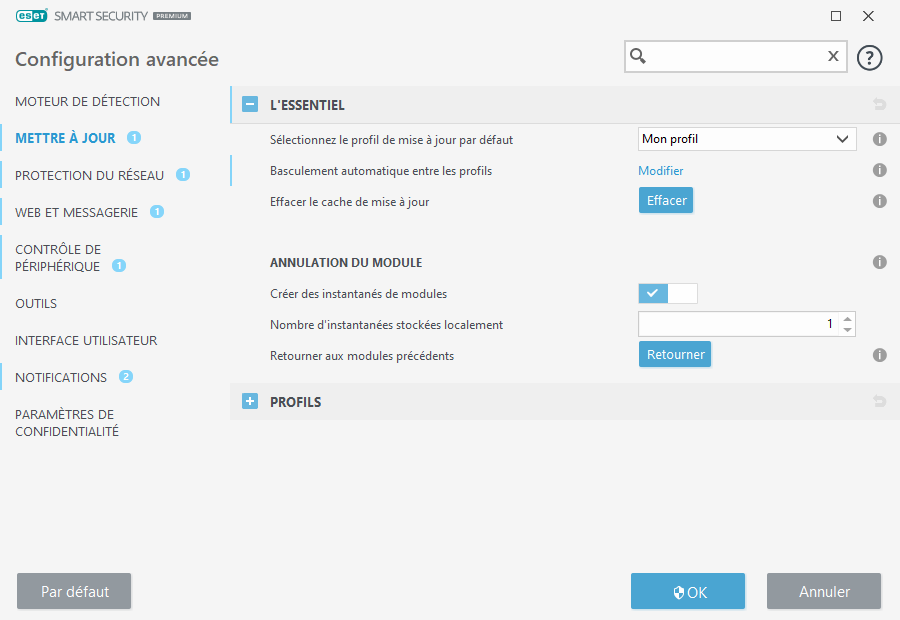Screen dimensions: 900x620
Task: Click the ESET logo
Action: (x=32, y=16)
